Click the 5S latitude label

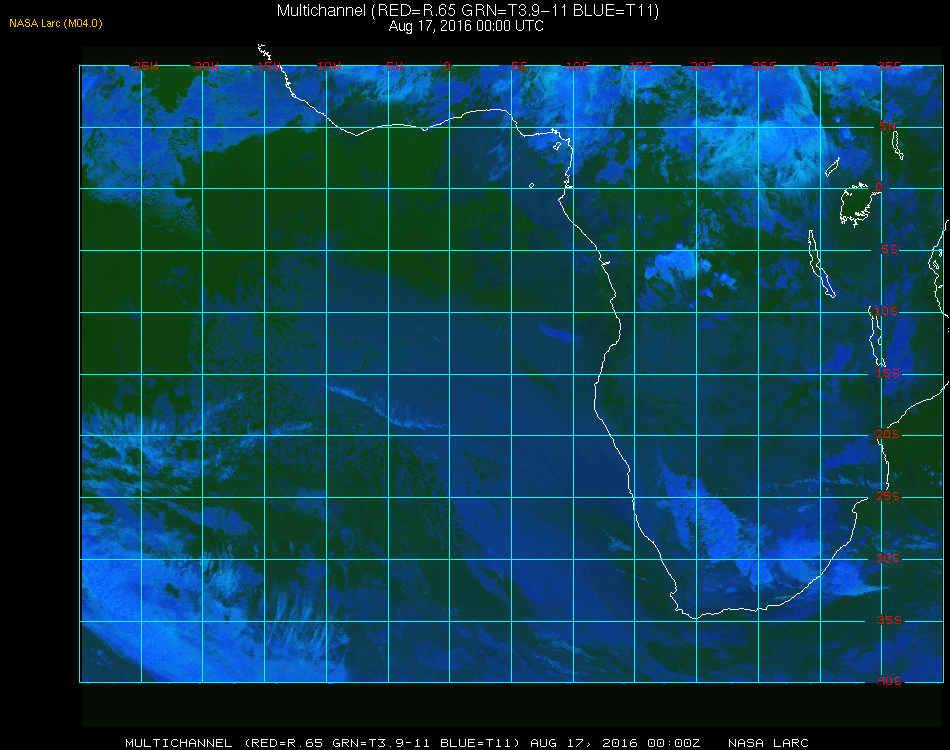889,250
